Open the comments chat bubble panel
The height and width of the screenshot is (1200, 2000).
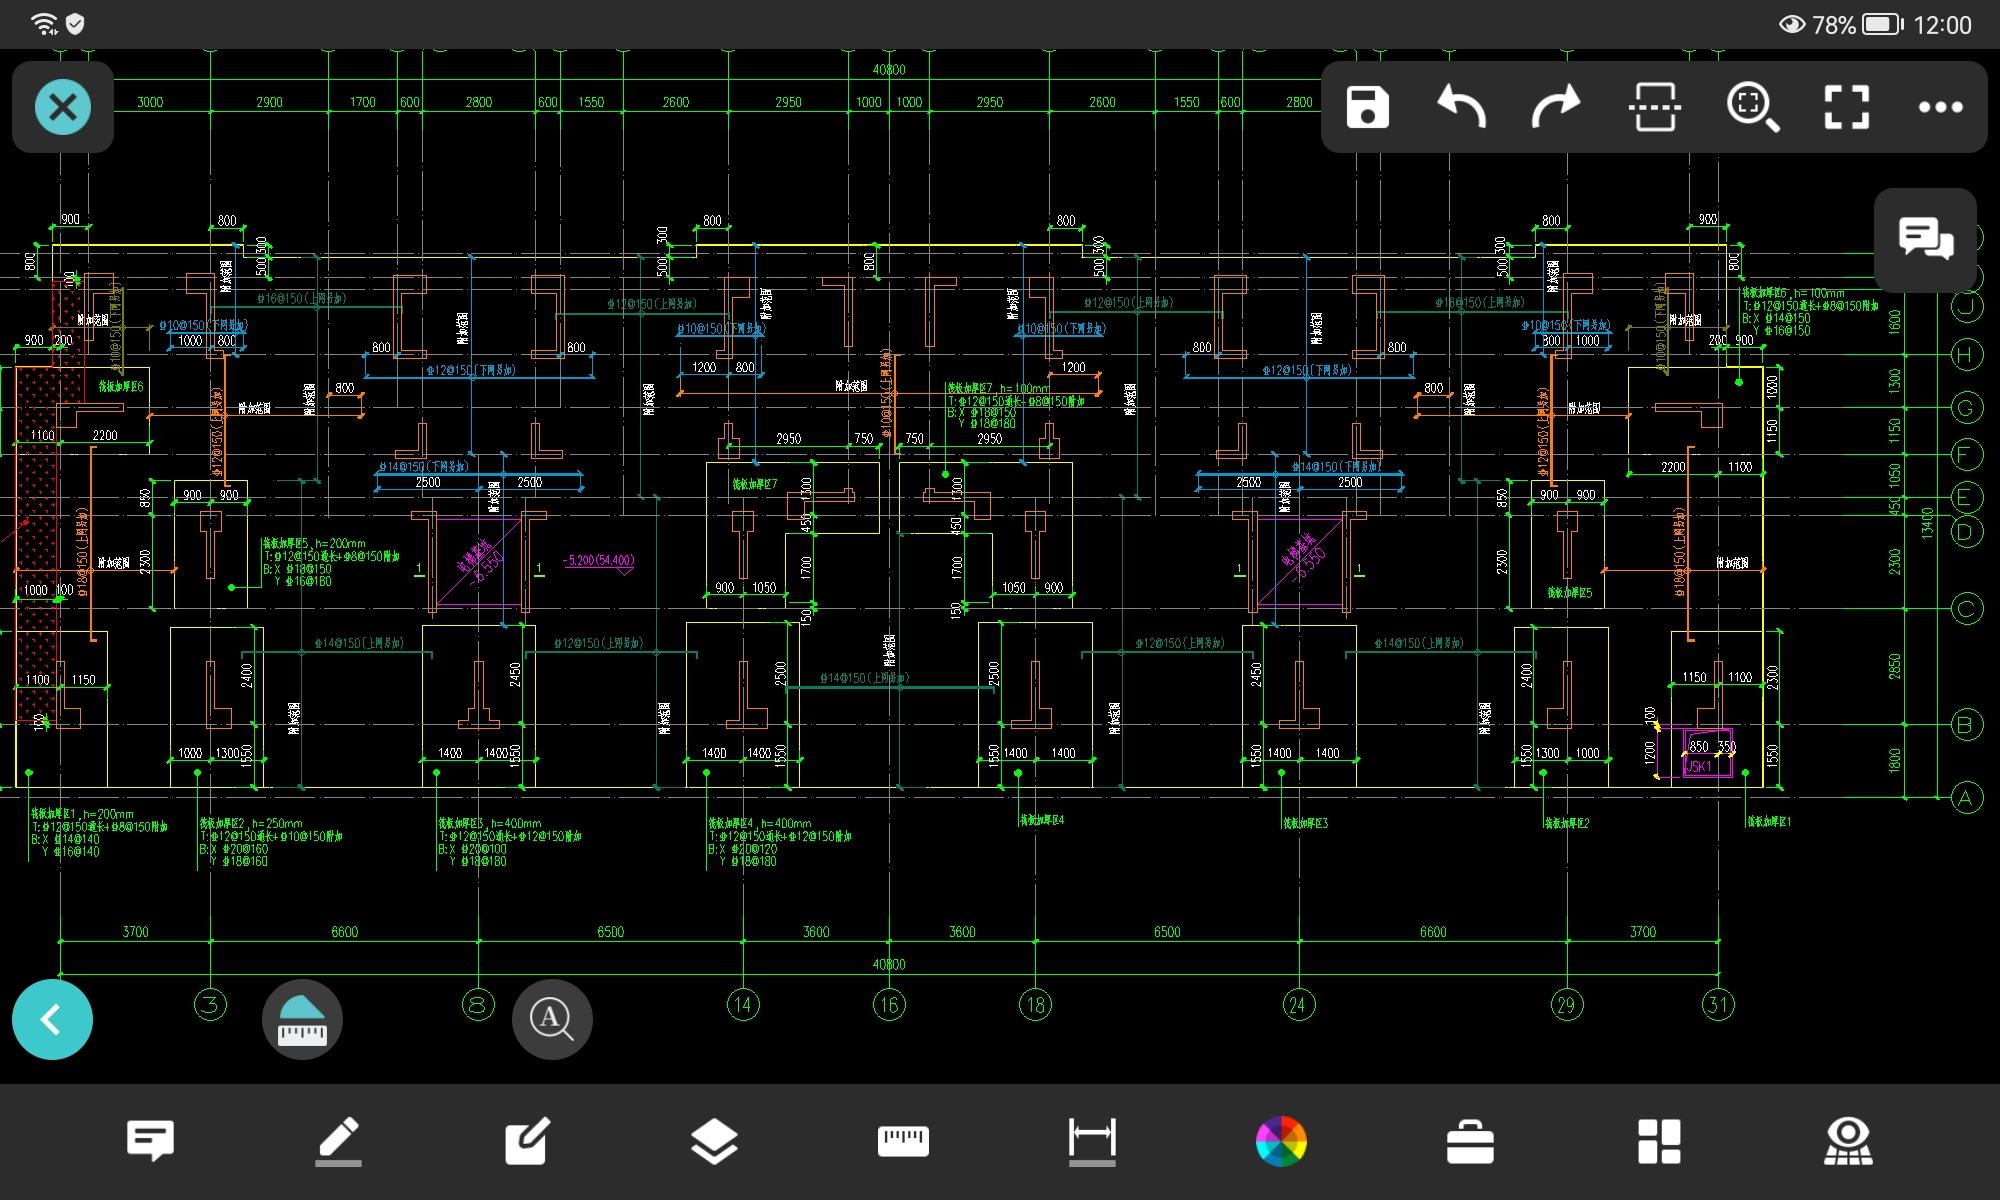1925,239
